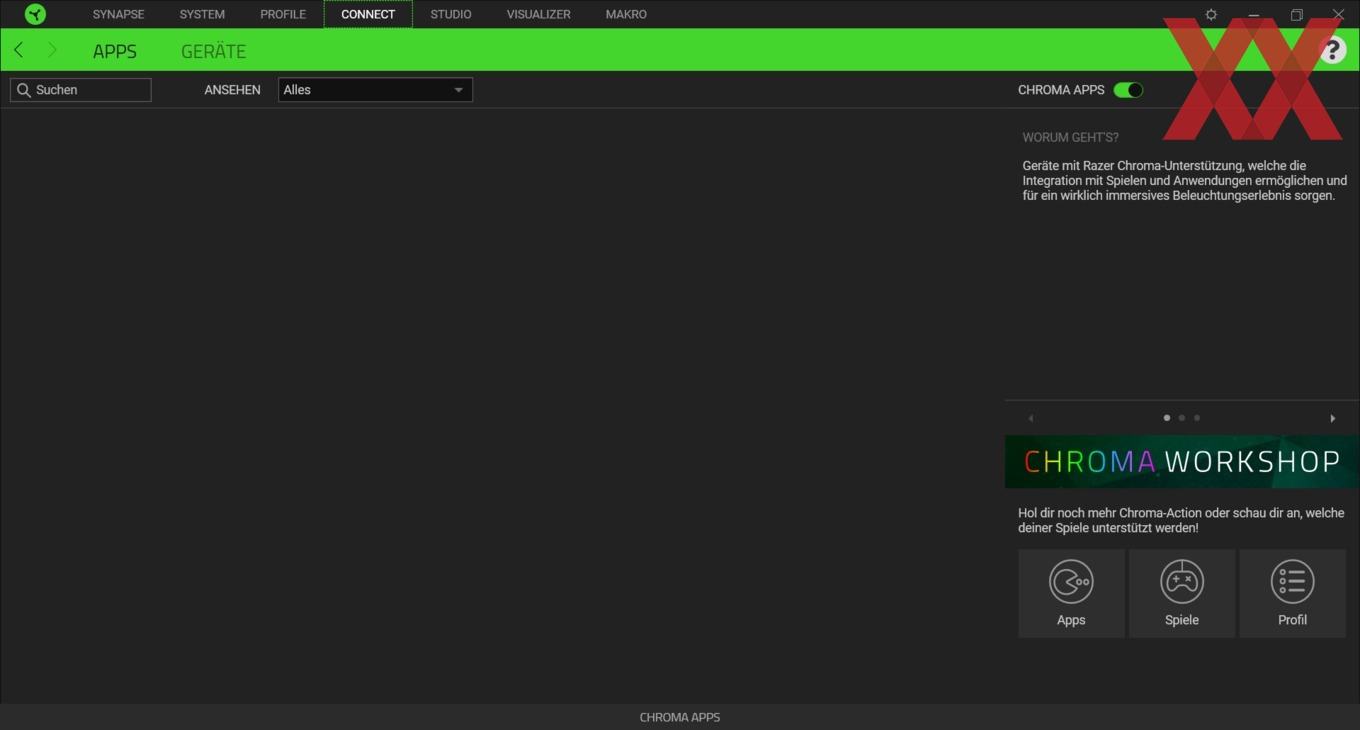This screenshot has height=730, width=1360.
Task: Switch to the Visualizer tab
Action: (539, 14)
